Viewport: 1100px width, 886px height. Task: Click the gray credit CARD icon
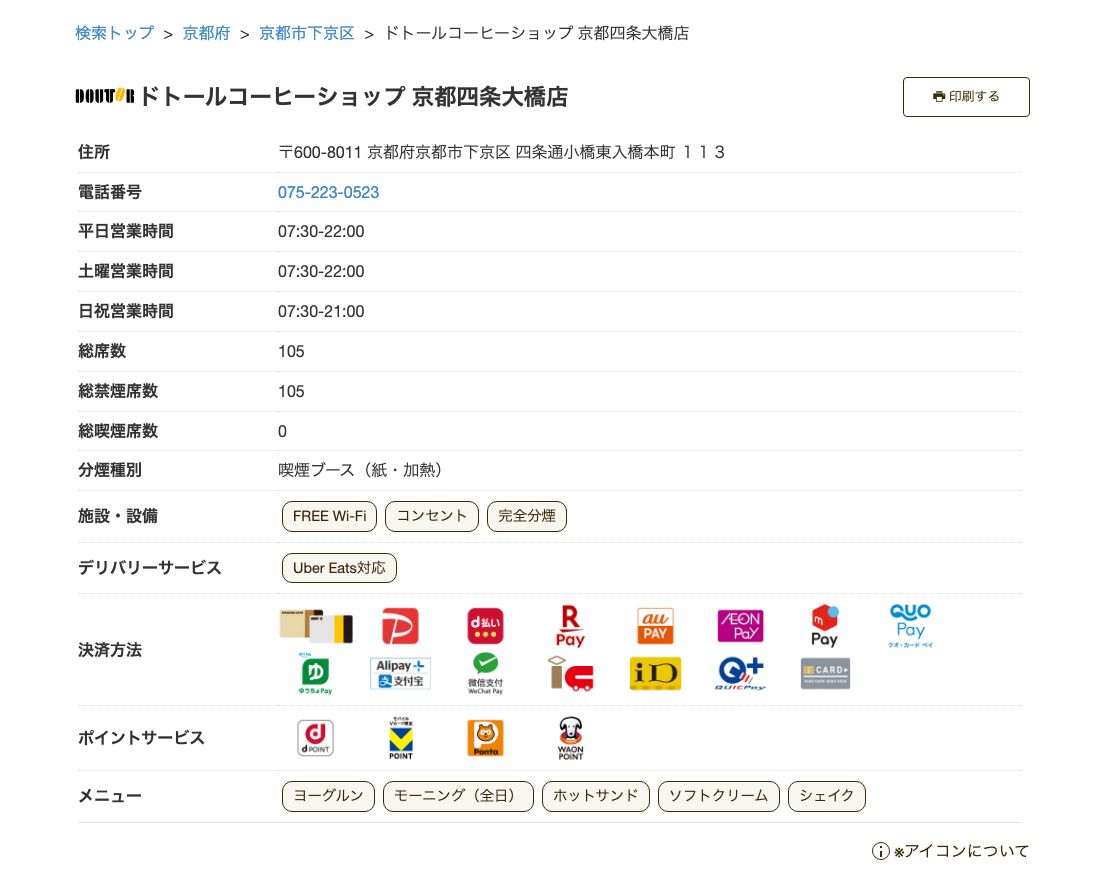point(825,673)
